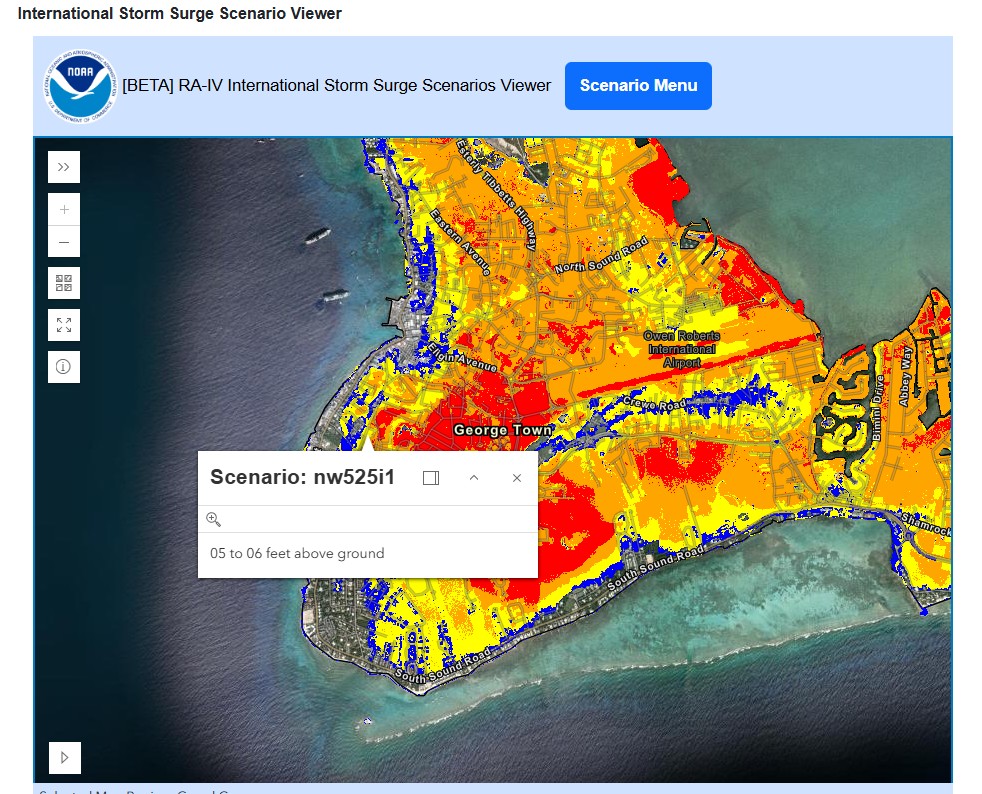Screen dimensions: 982x794
Task: Open the basemap gallery picker
Action: (x=63, y=283)
